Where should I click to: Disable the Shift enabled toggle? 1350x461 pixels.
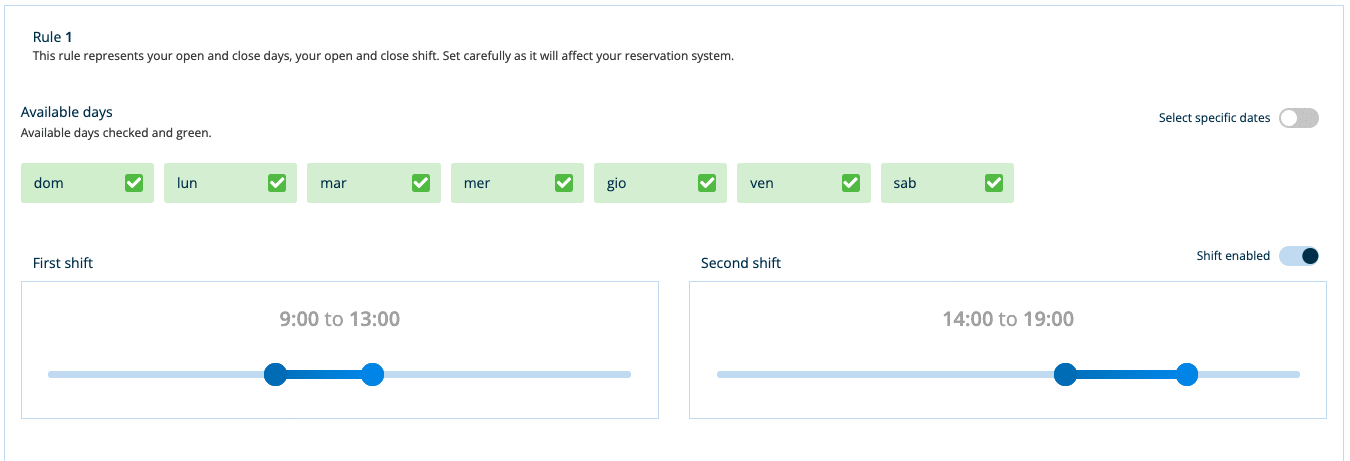coord(1299,256)
